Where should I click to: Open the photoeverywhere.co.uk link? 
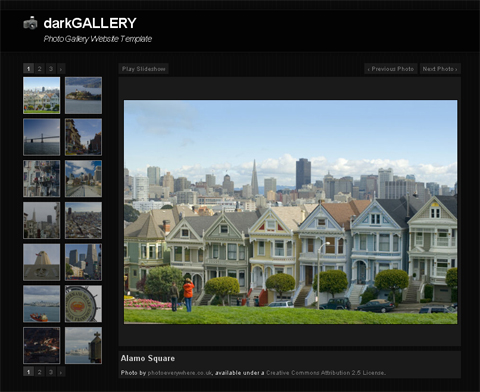pos(180,373)
